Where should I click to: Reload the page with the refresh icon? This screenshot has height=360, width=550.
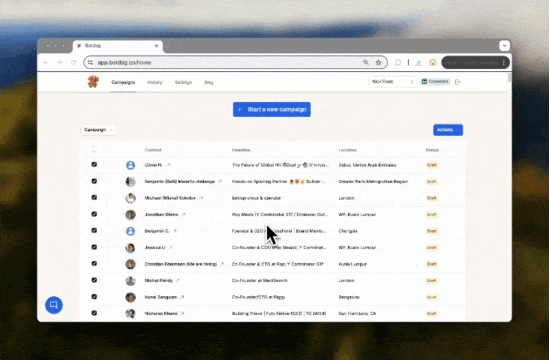coord(73,62)
